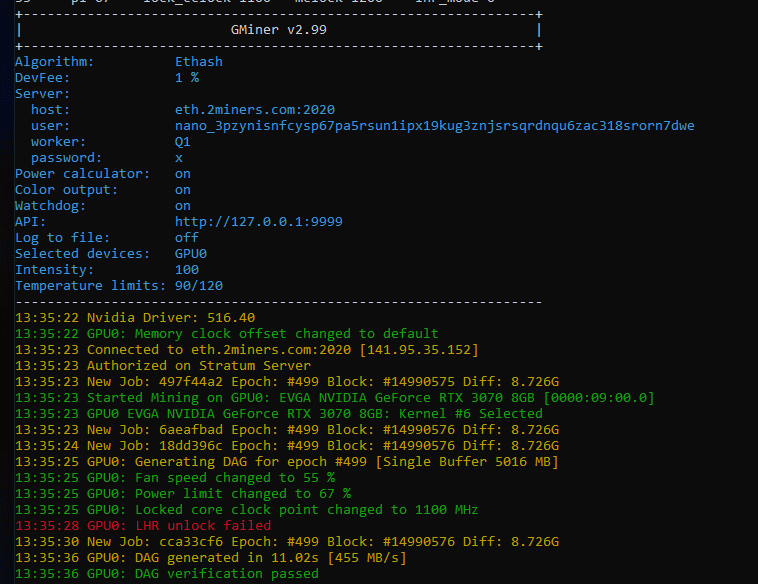Click the Log to file off value

[x=187, y=237]
